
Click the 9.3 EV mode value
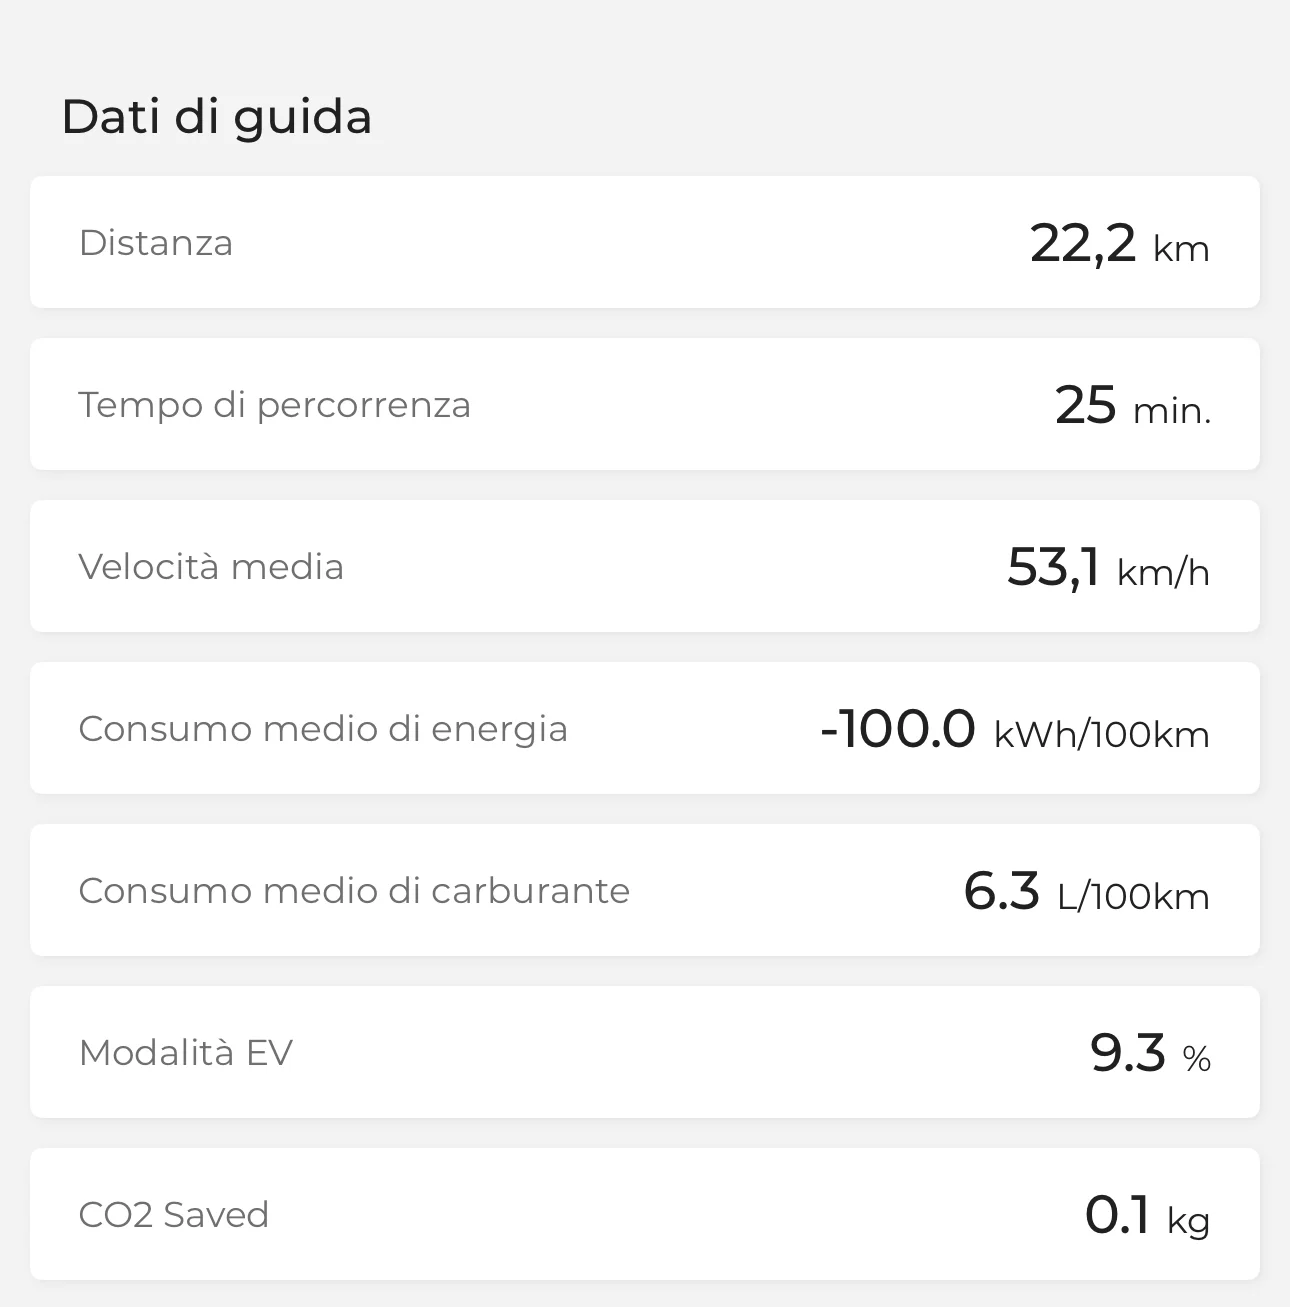pos(1128,1052)
